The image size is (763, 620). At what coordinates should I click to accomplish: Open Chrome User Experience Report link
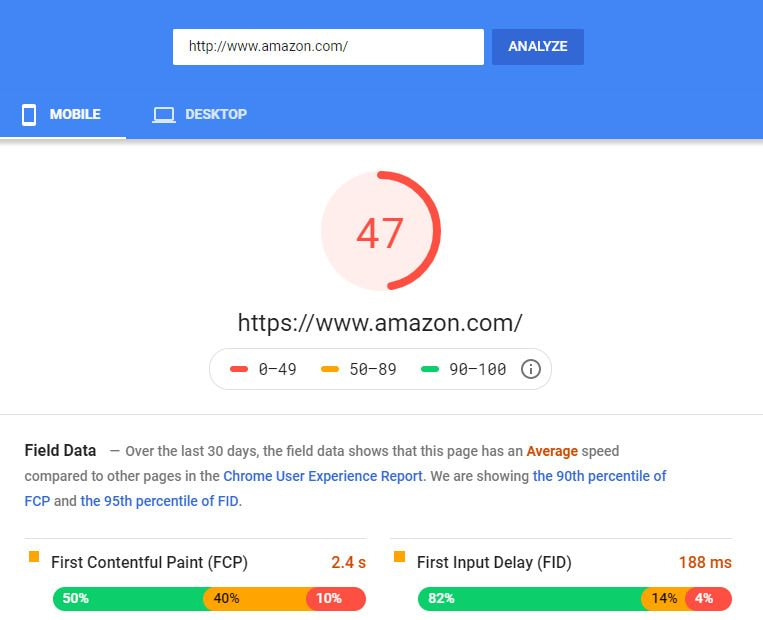point(323,476)
